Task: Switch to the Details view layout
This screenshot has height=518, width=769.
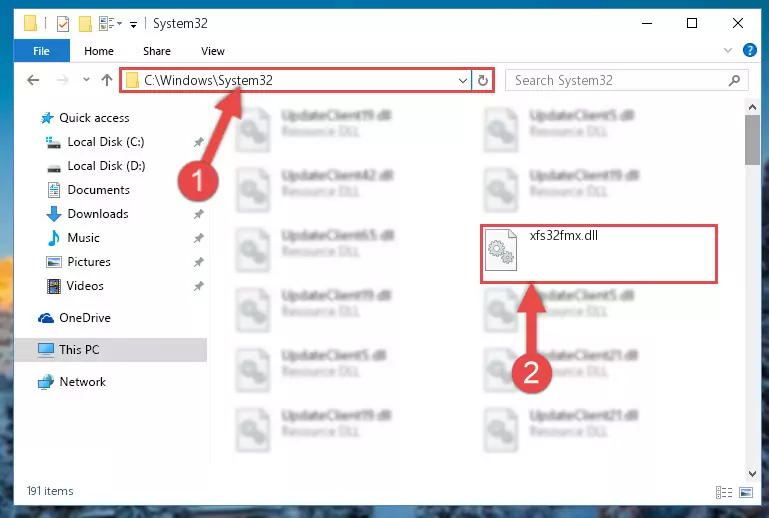Action: pyautogui.click(x=724, y=492)
